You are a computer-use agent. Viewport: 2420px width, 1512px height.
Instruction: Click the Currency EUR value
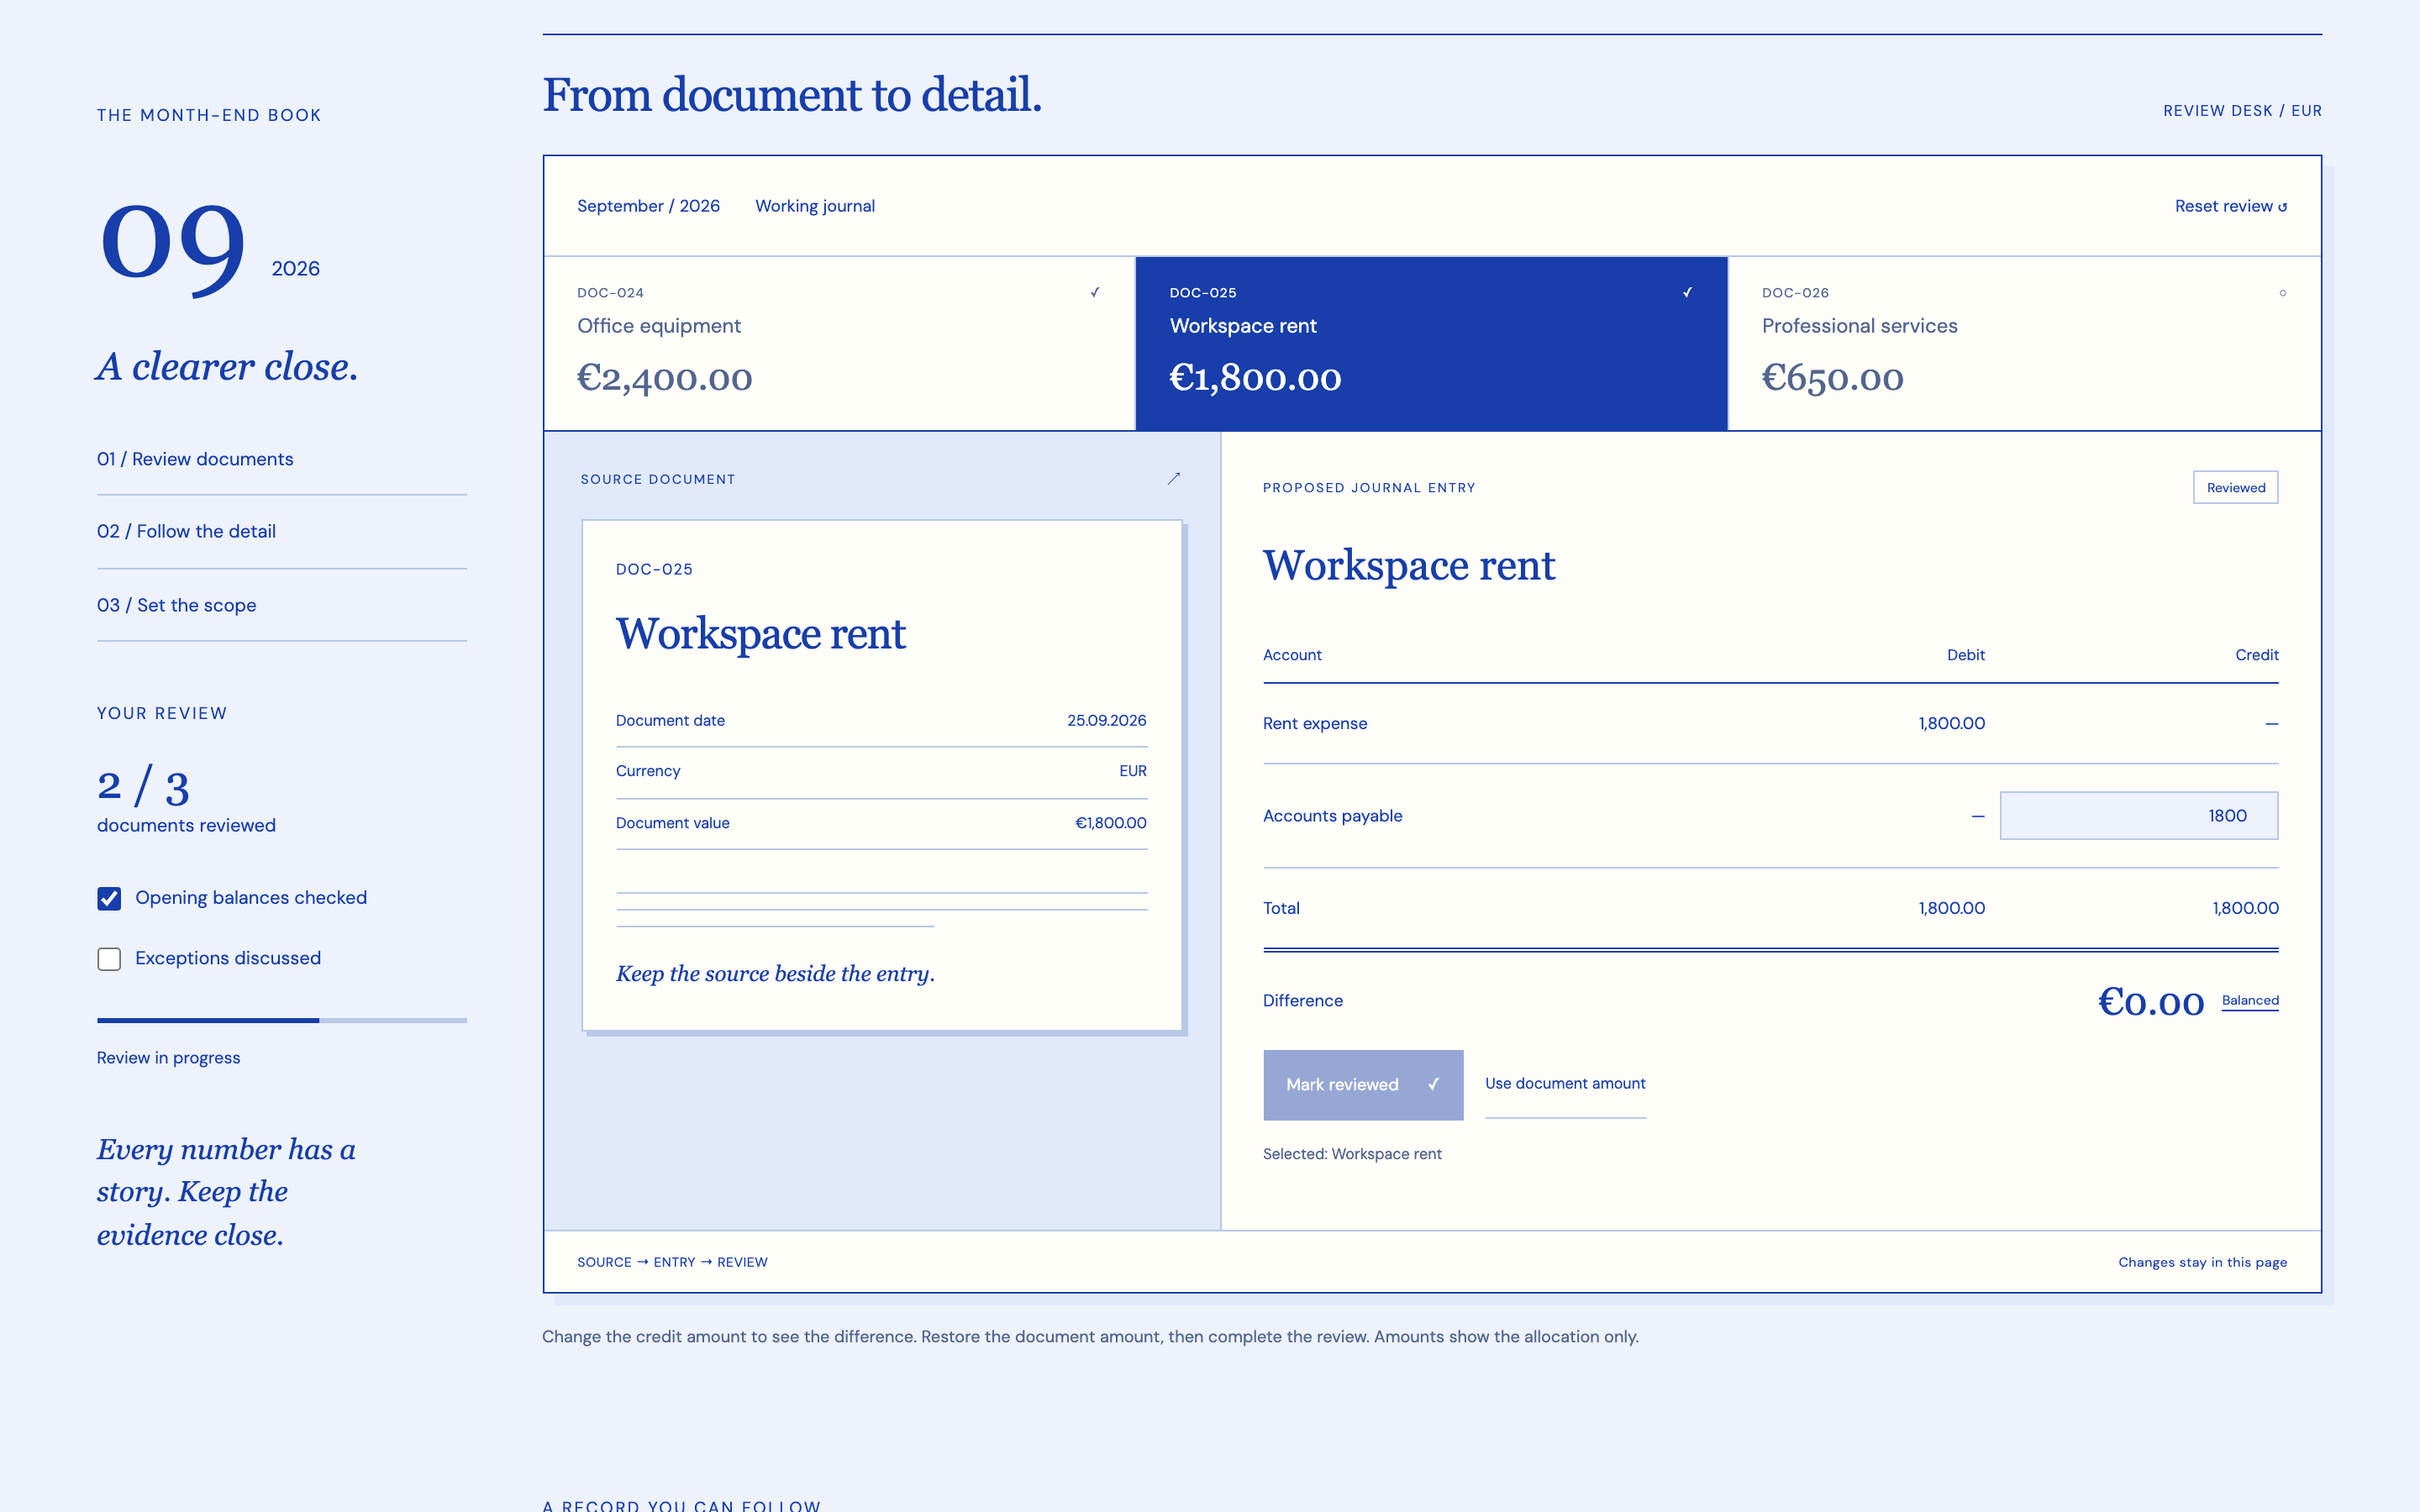[x=1132, y=771]
